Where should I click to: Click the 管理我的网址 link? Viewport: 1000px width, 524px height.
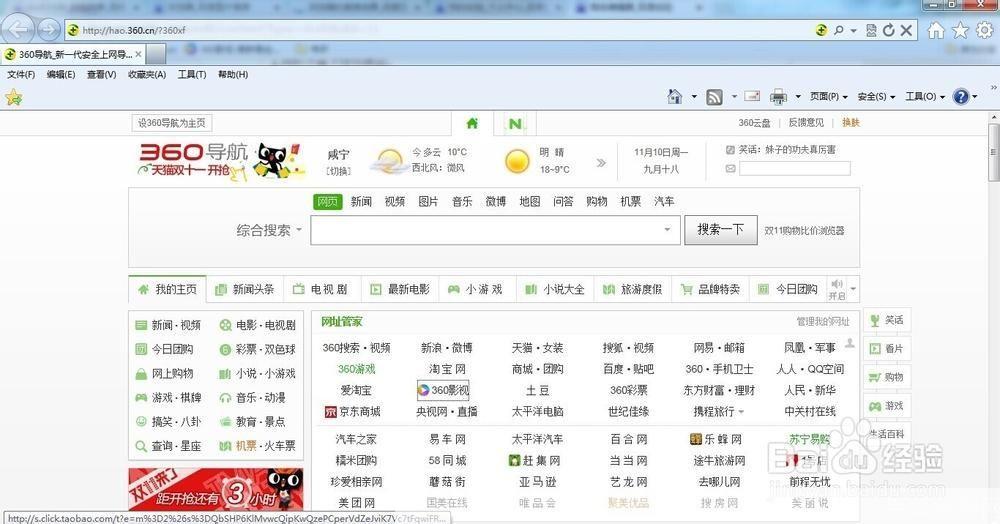823,321
